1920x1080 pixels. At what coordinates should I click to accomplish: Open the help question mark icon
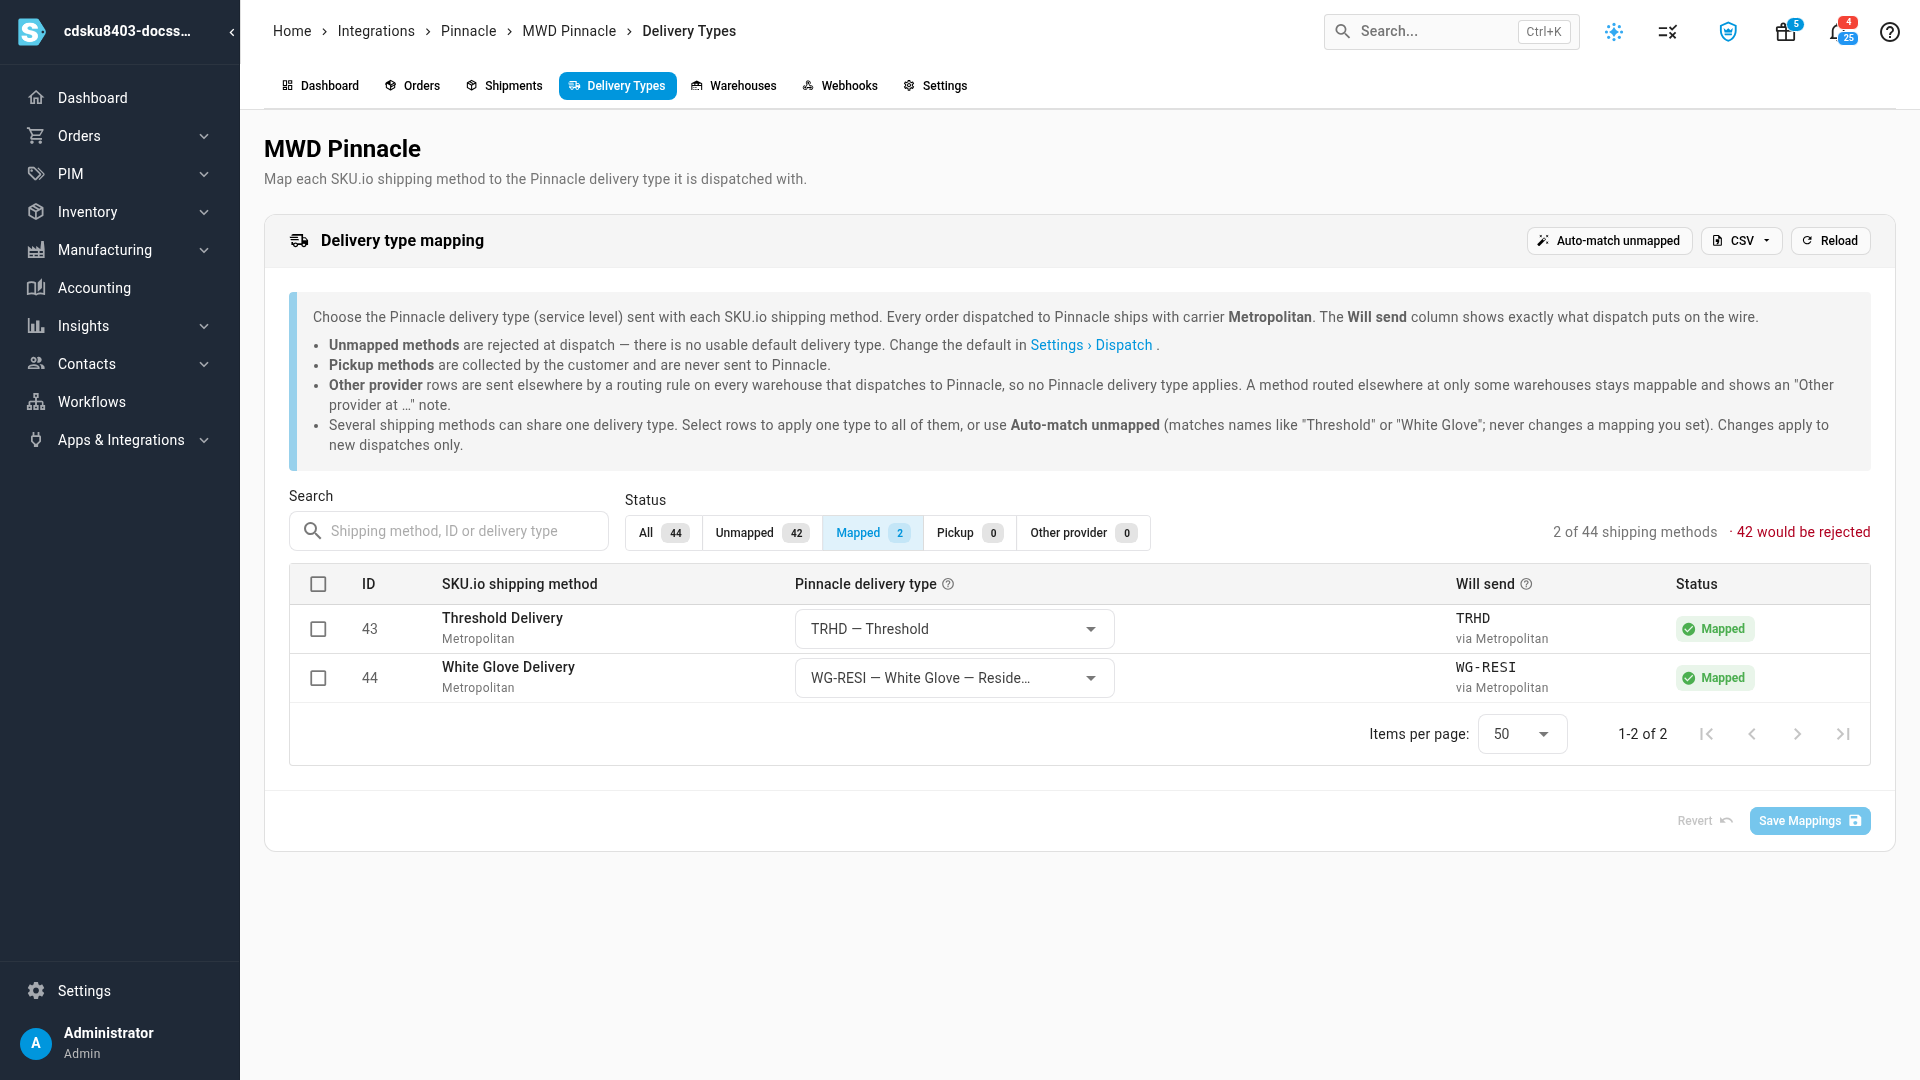tap(1889, 32)
